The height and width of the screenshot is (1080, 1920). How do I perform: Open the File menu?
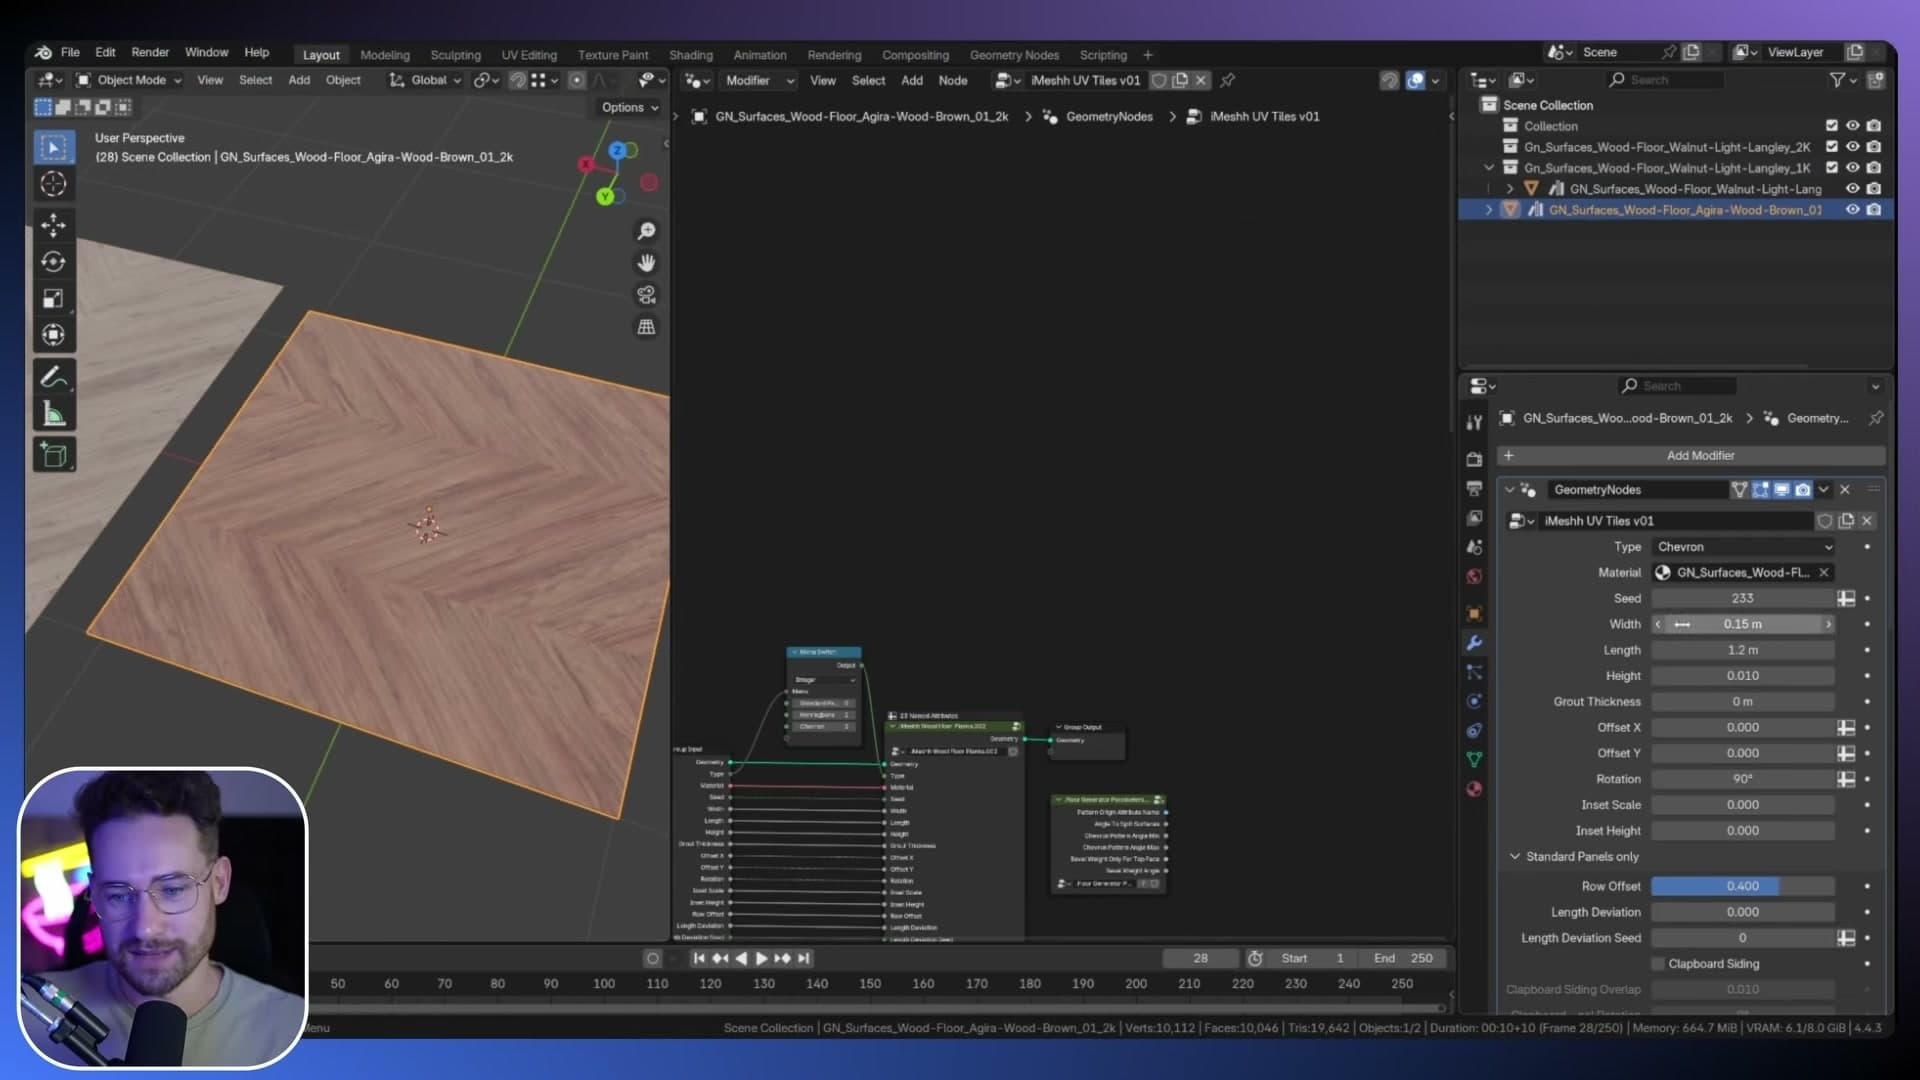click(70, 52)
